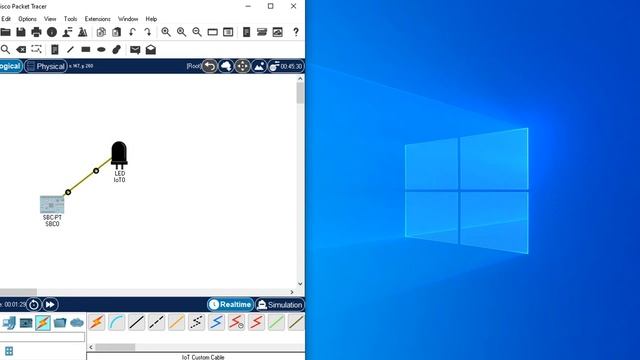Open the drawing palette rectangle icon
The height and width of the screenshot is (360, 640).
click(x=212, y=32)
